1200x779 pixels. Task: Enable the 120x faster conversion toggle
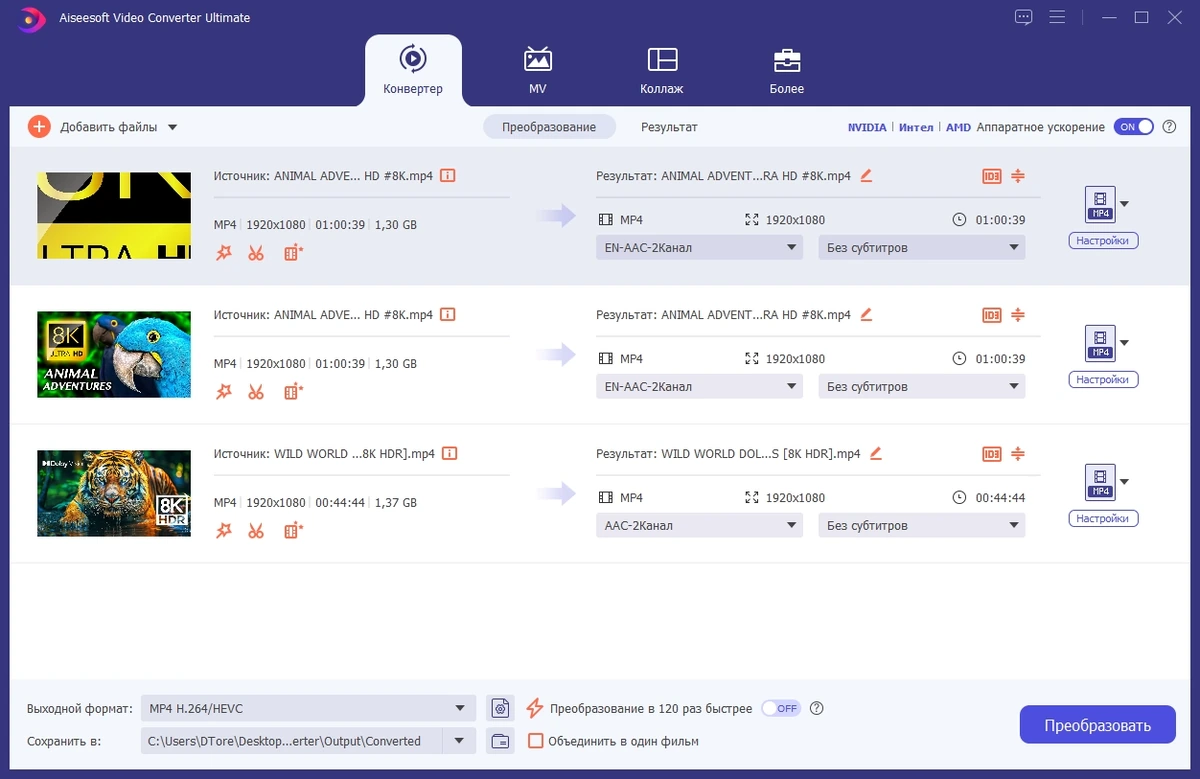[781, 708]
